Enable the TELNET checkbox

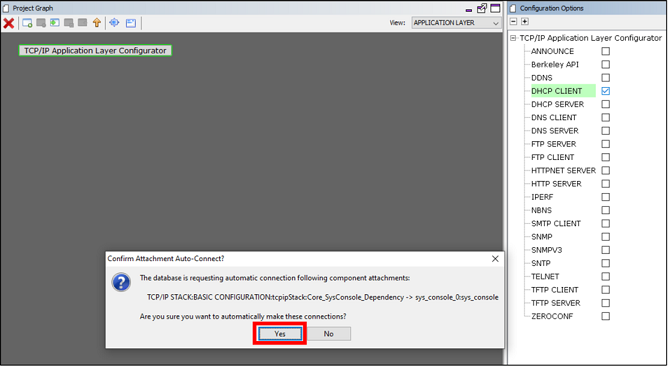click(x=605, y=276)
